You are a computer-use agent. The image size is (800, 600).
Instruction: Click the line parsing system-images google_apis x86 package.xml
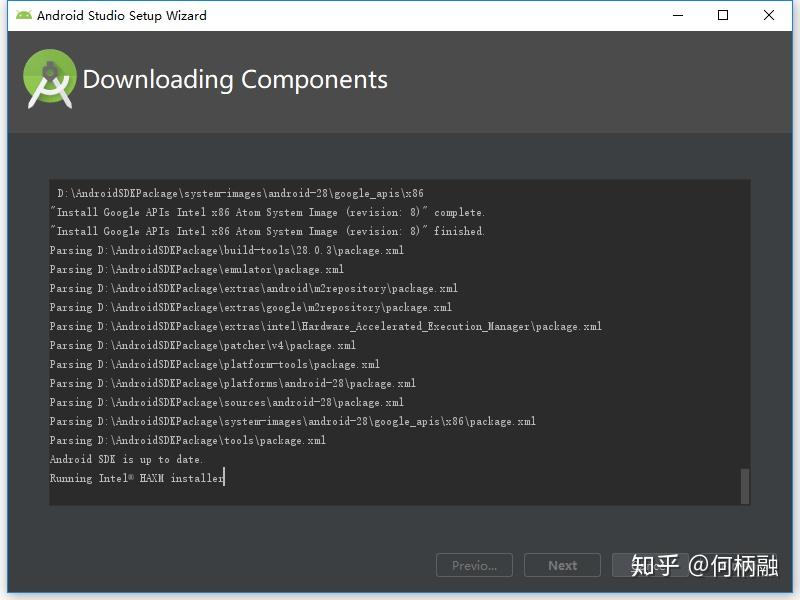[x=292, y=421]
